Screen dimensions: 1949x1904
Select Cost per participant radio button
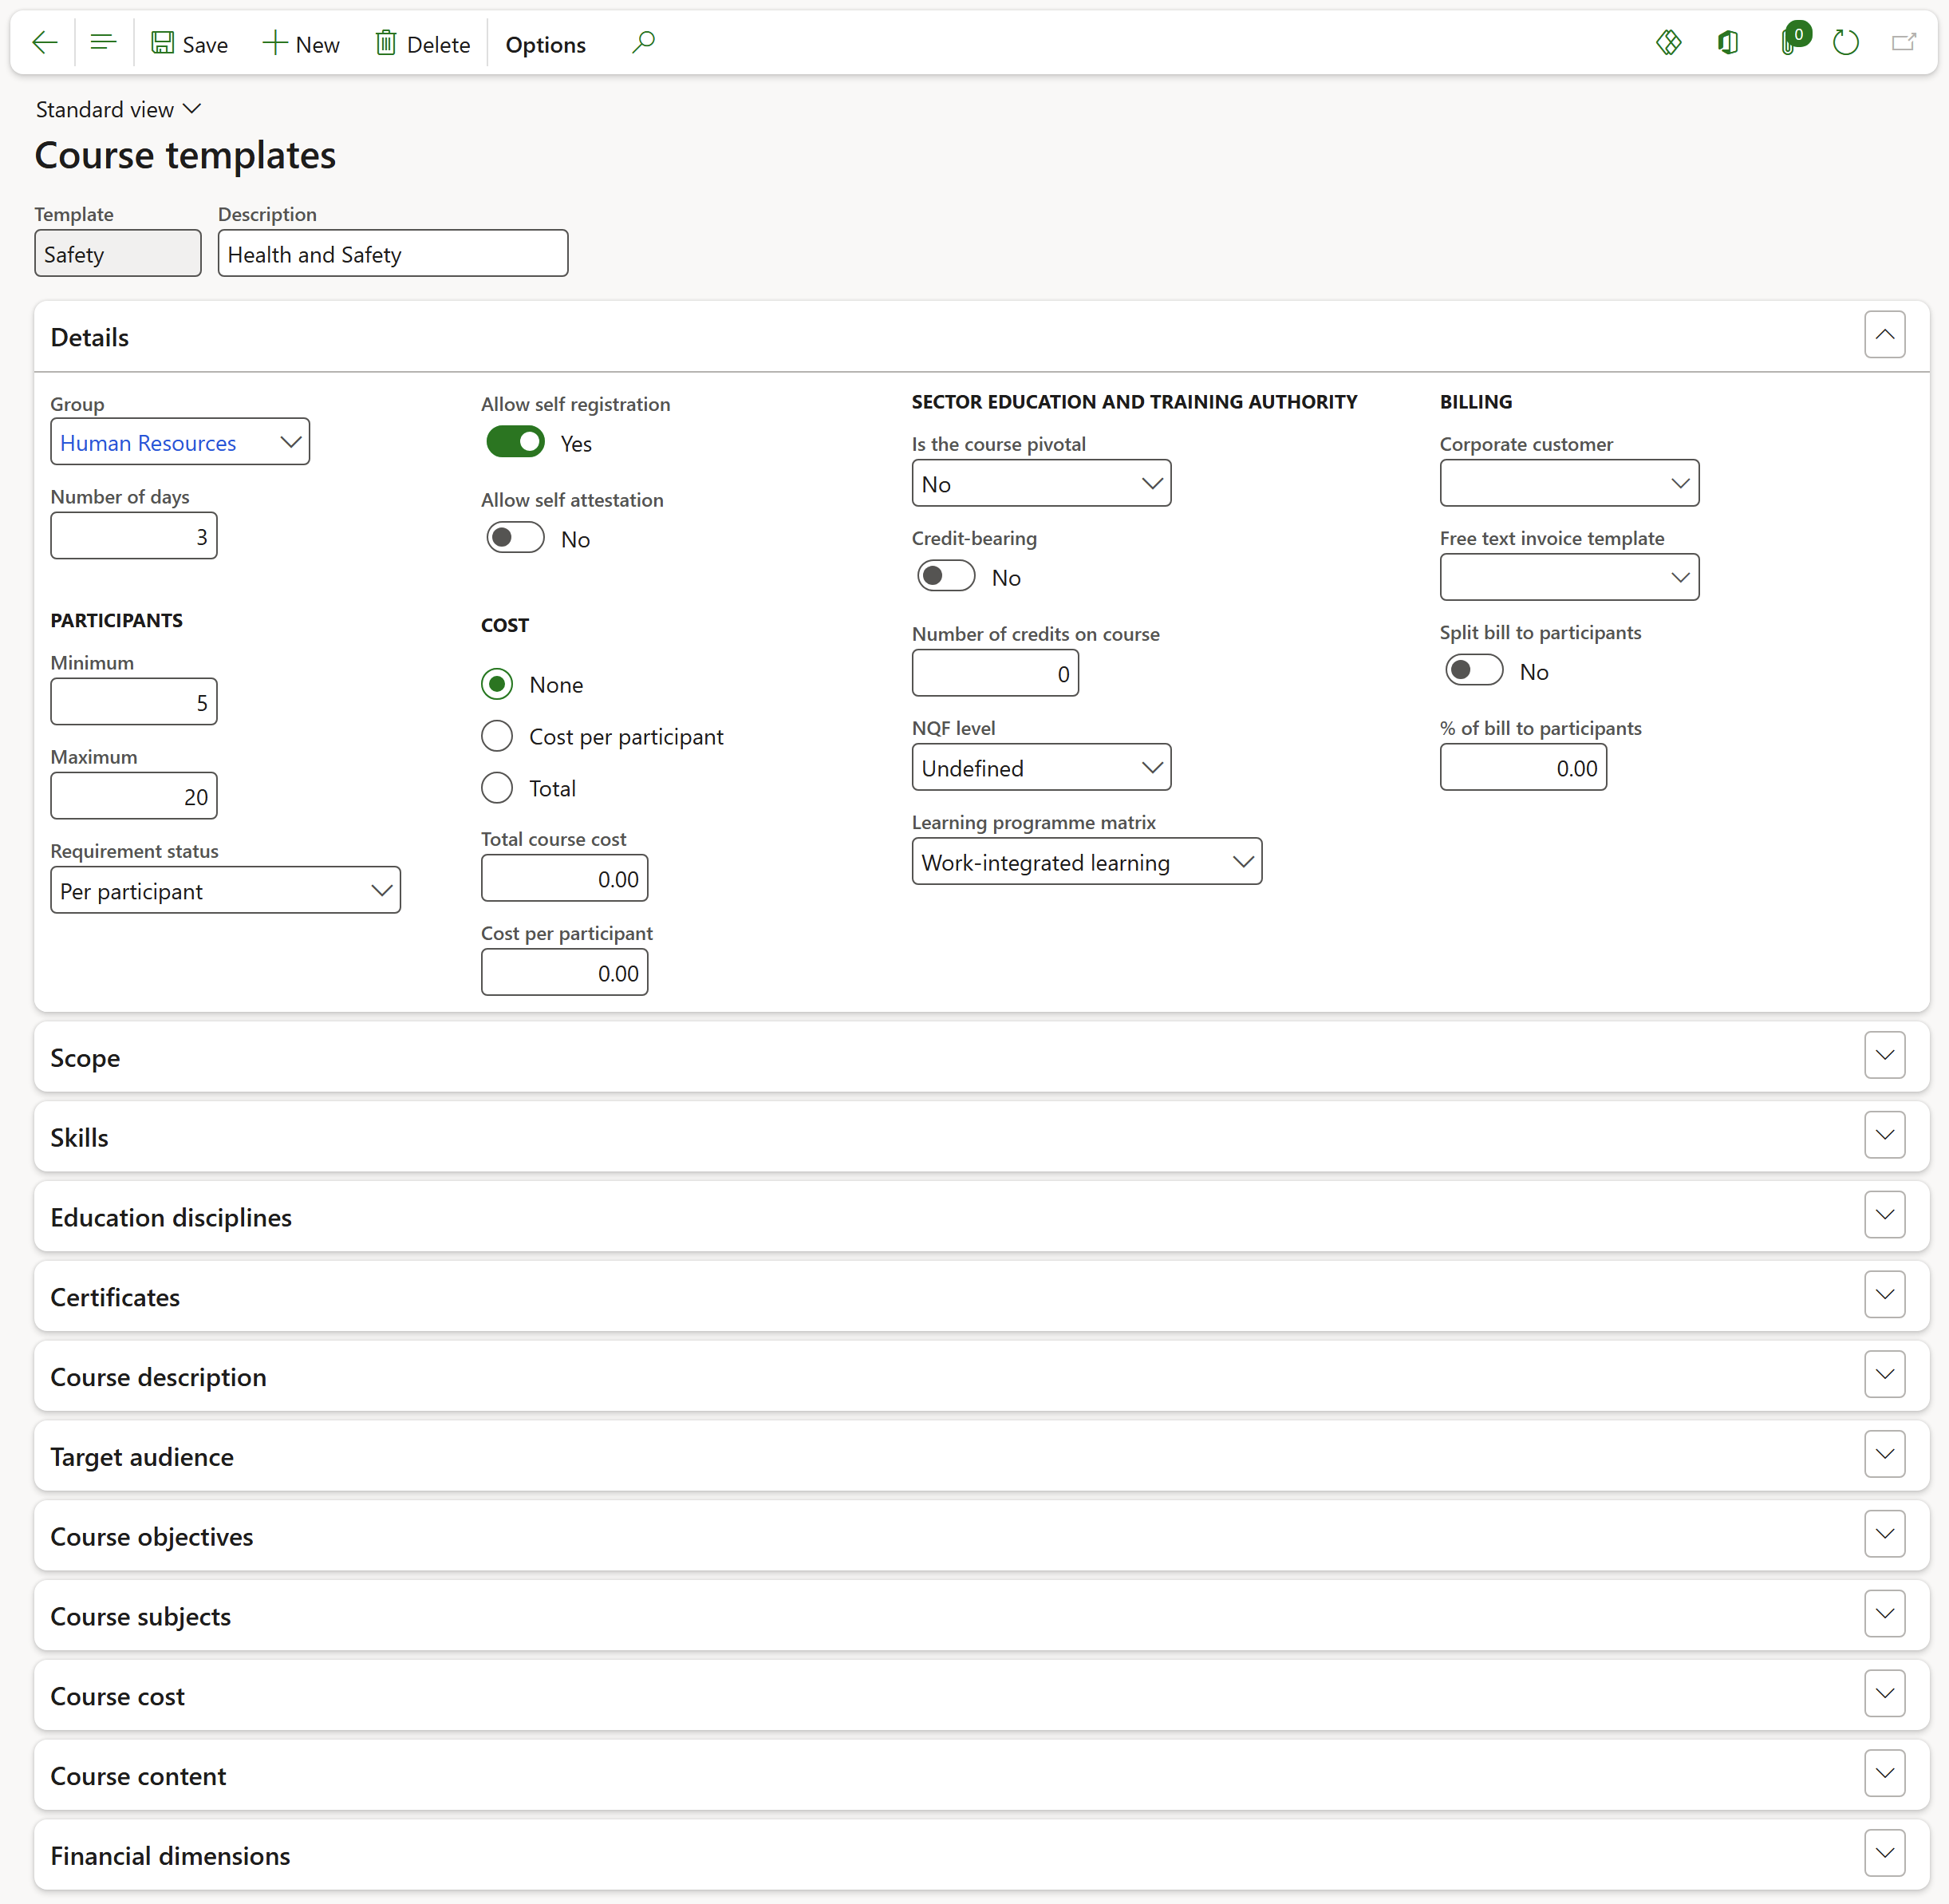[x=497, y=736]
